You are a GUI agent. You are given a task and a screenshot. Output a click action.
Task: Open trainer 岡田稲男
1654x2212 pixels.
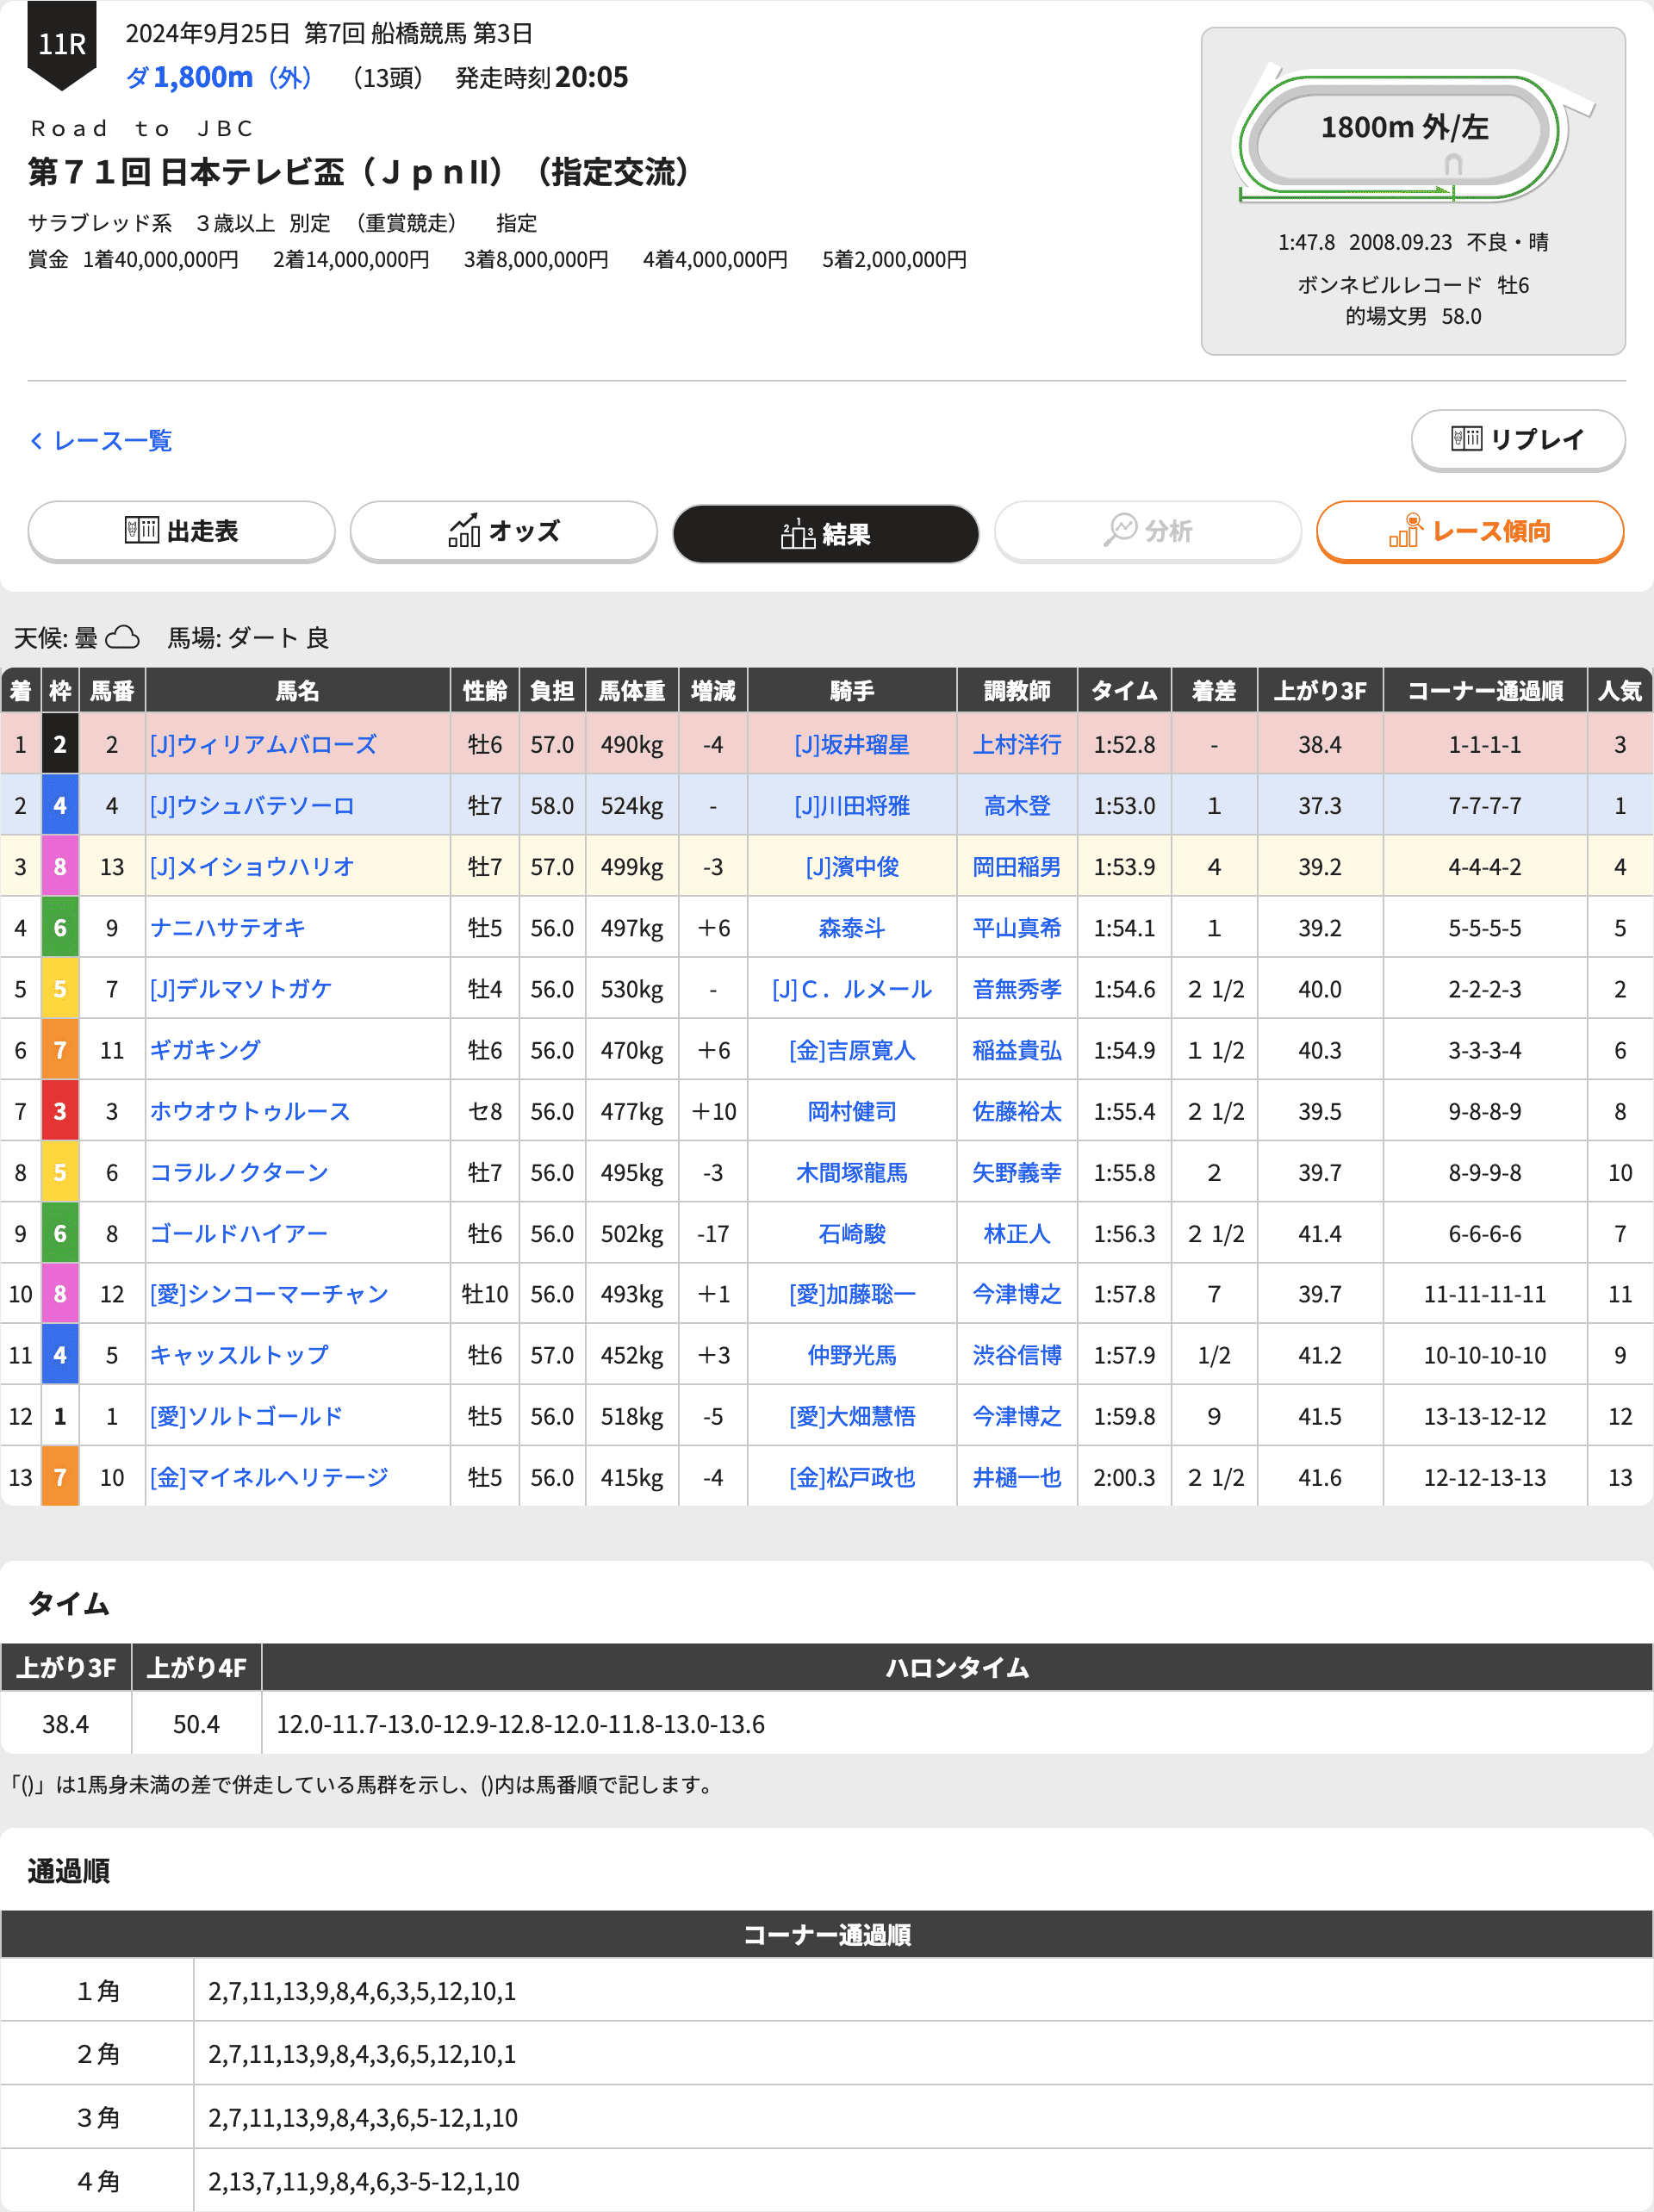pyautogui.click(x=1017, y=866)
